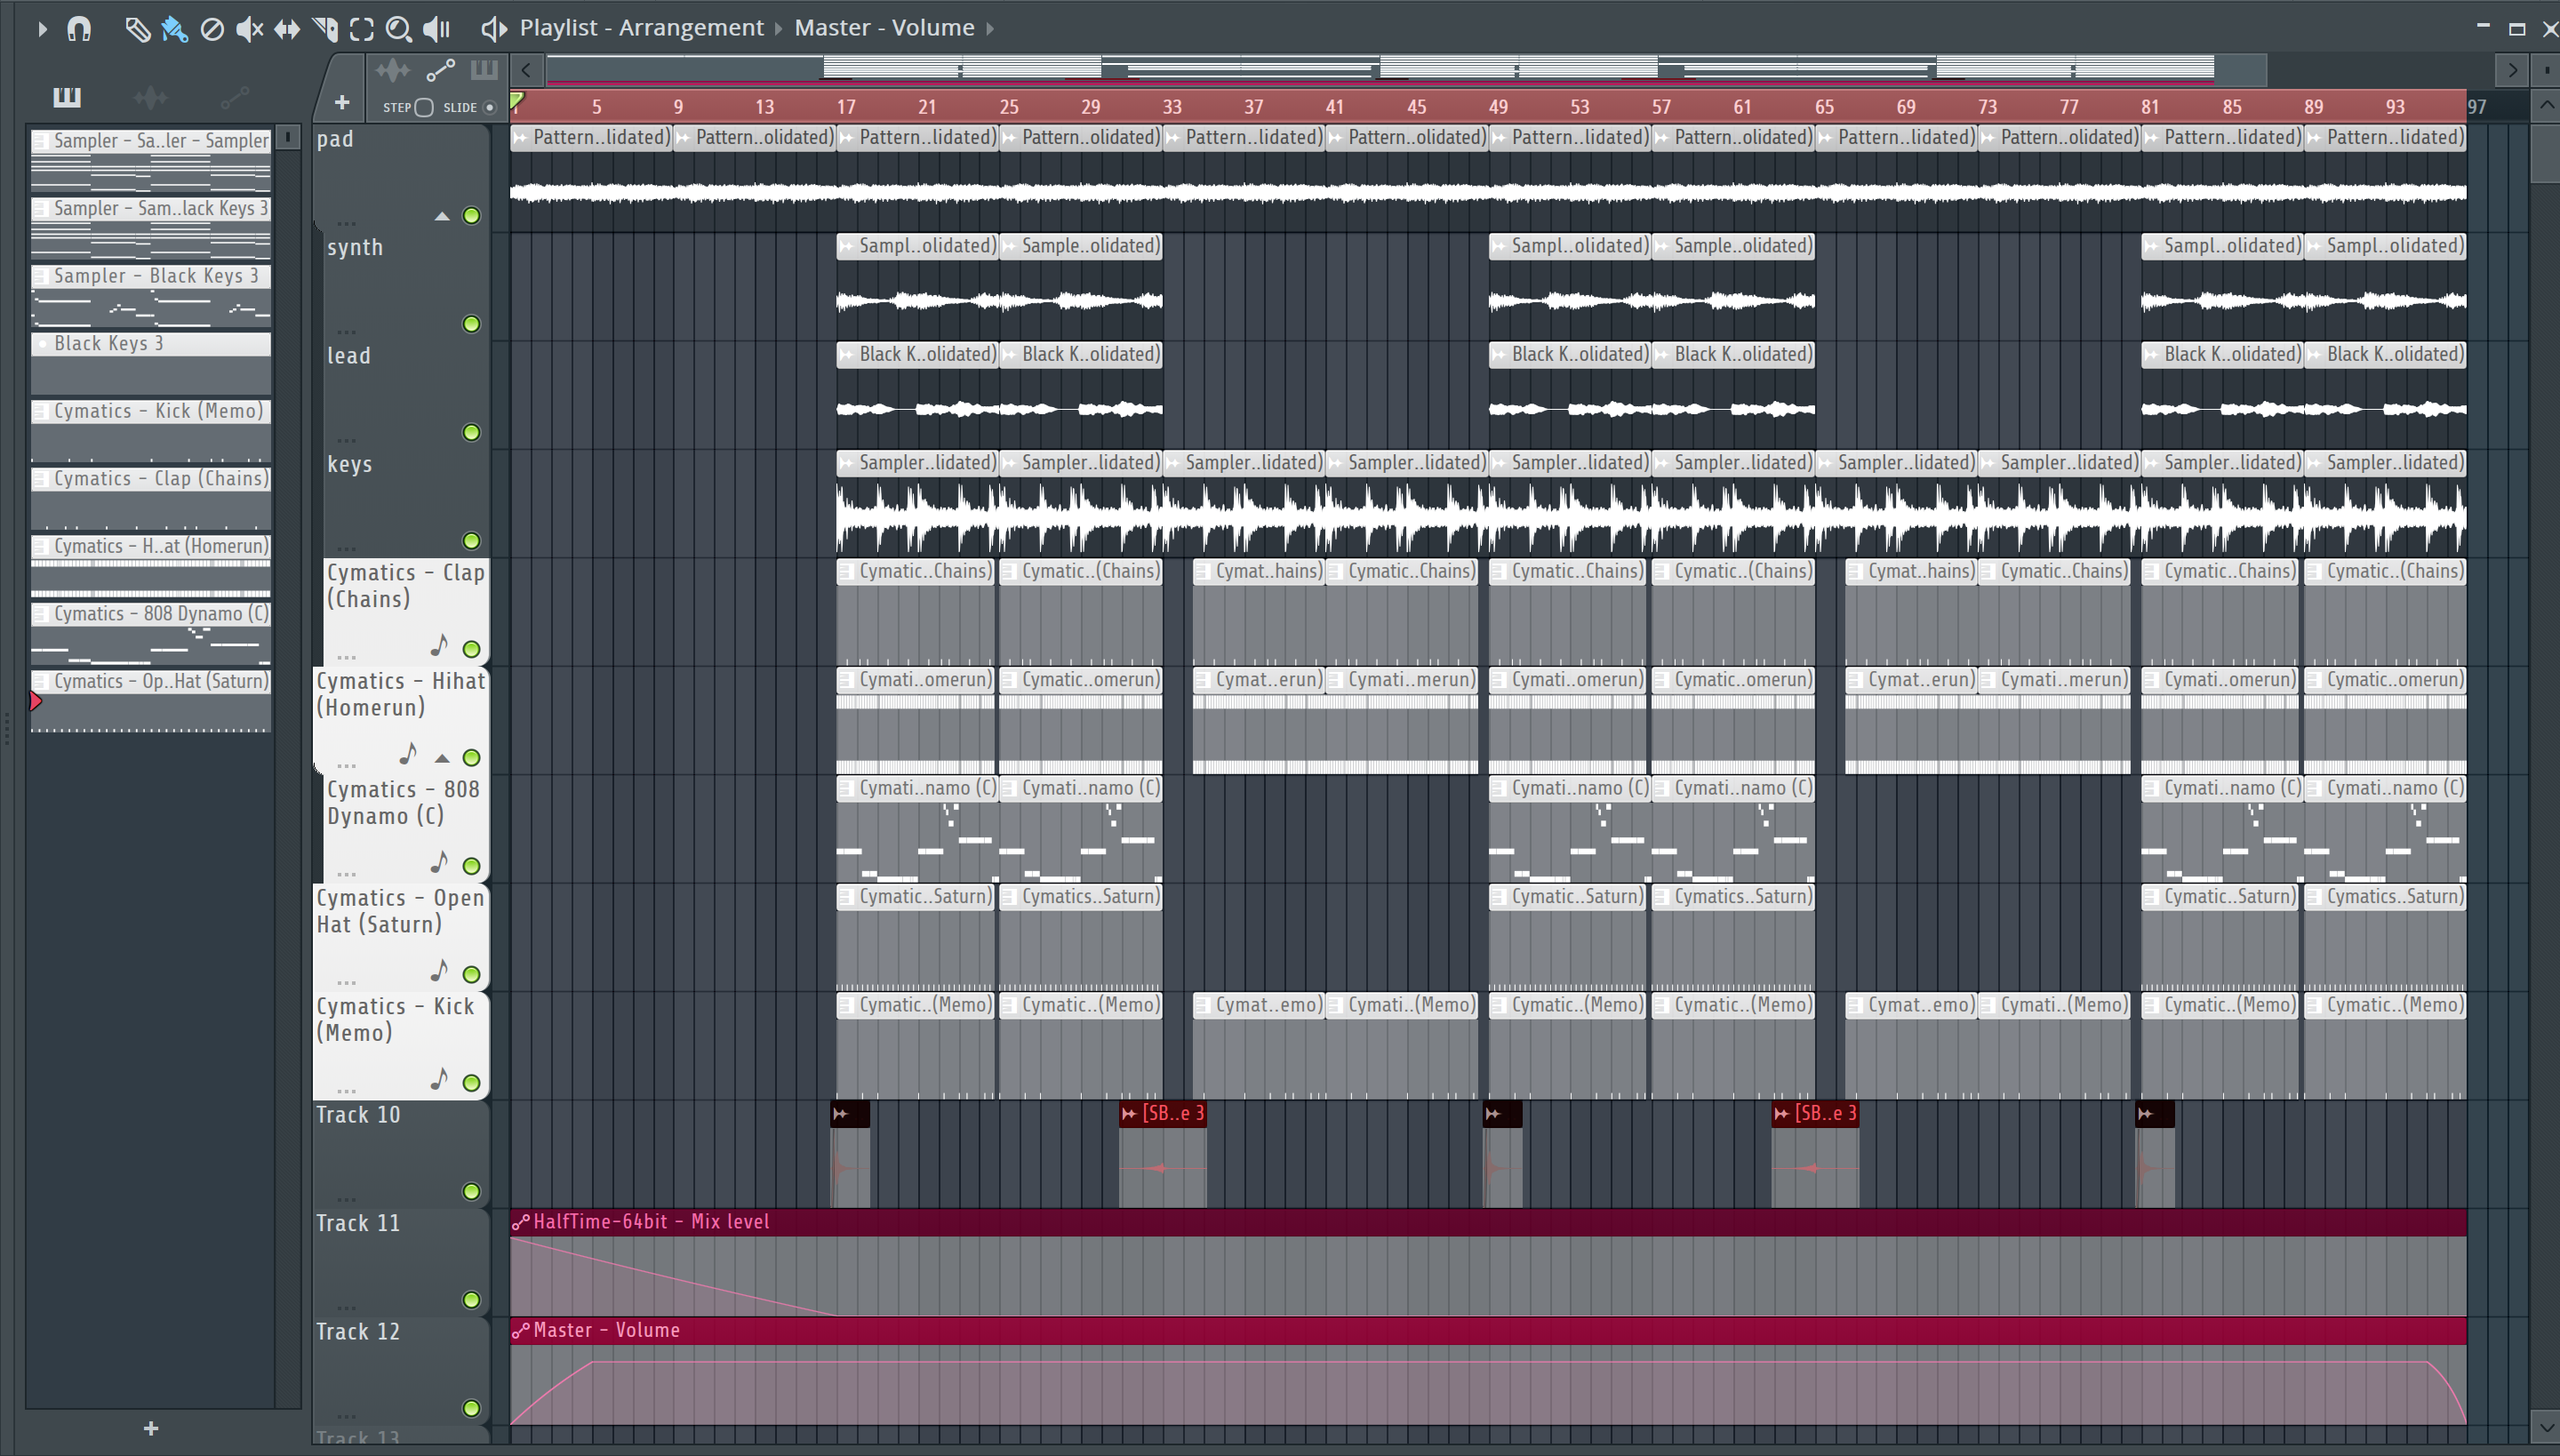
Task: Mute the Cymatics - Clap (Chains) track
Action: click(471, 649)
